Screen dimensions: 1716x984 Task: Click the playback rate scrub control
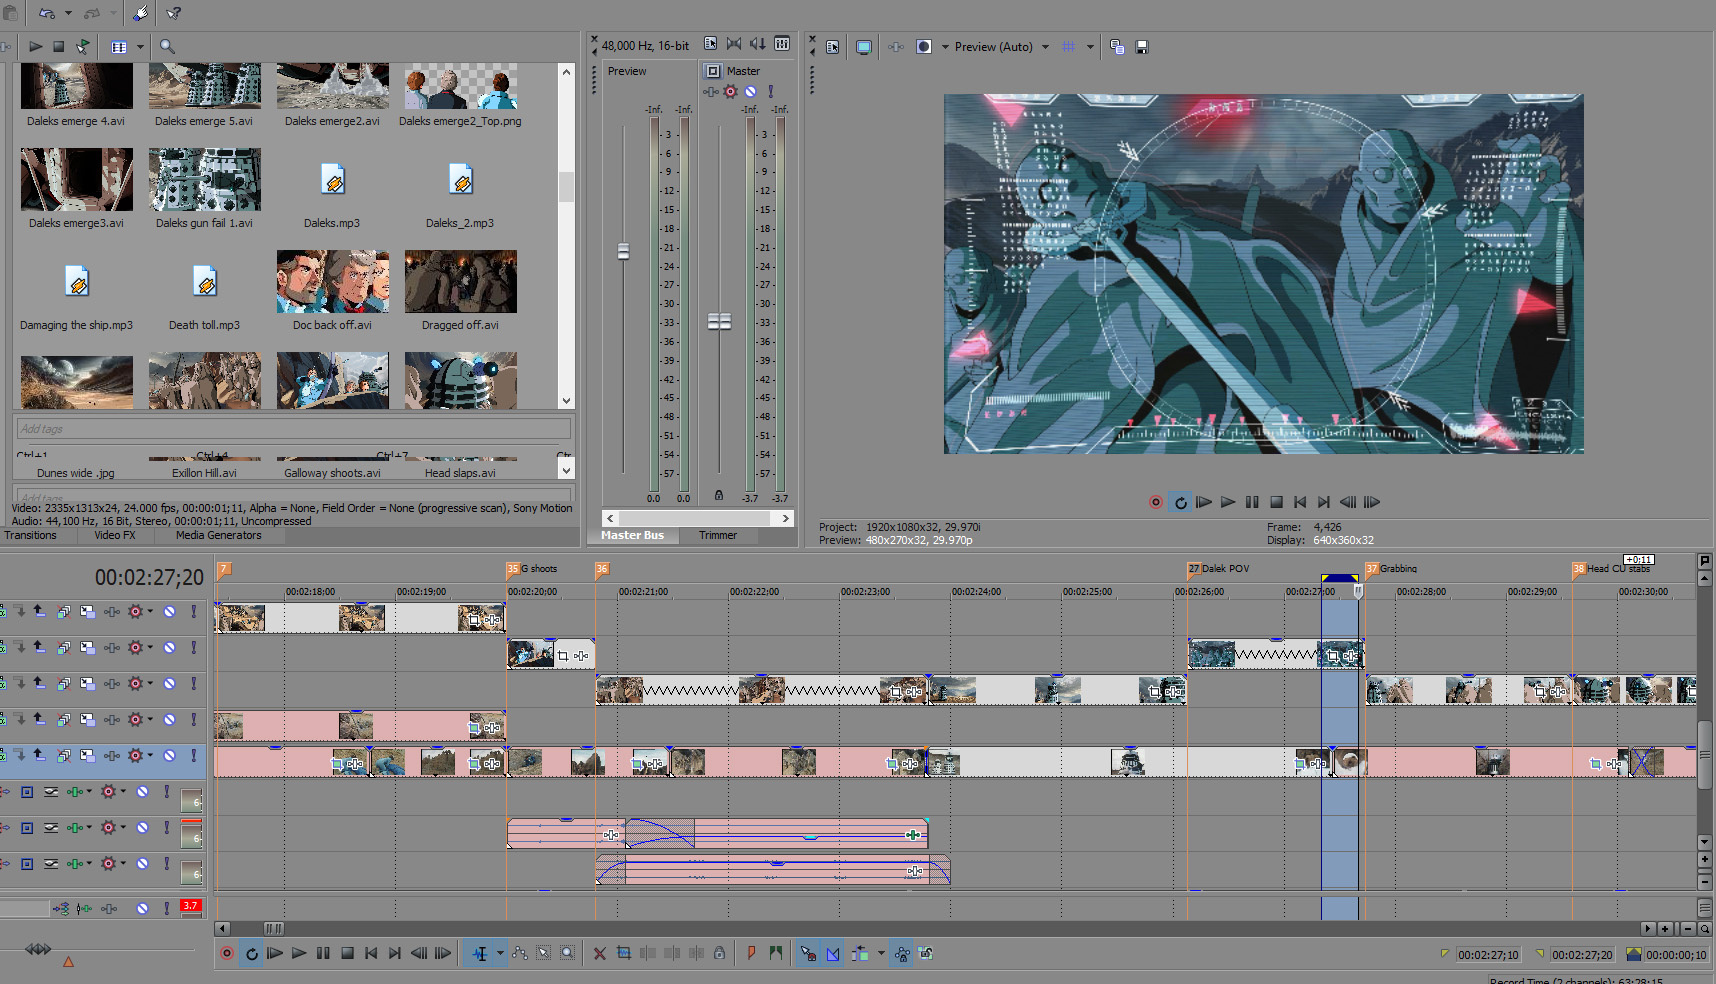click(x=38, y=949)
